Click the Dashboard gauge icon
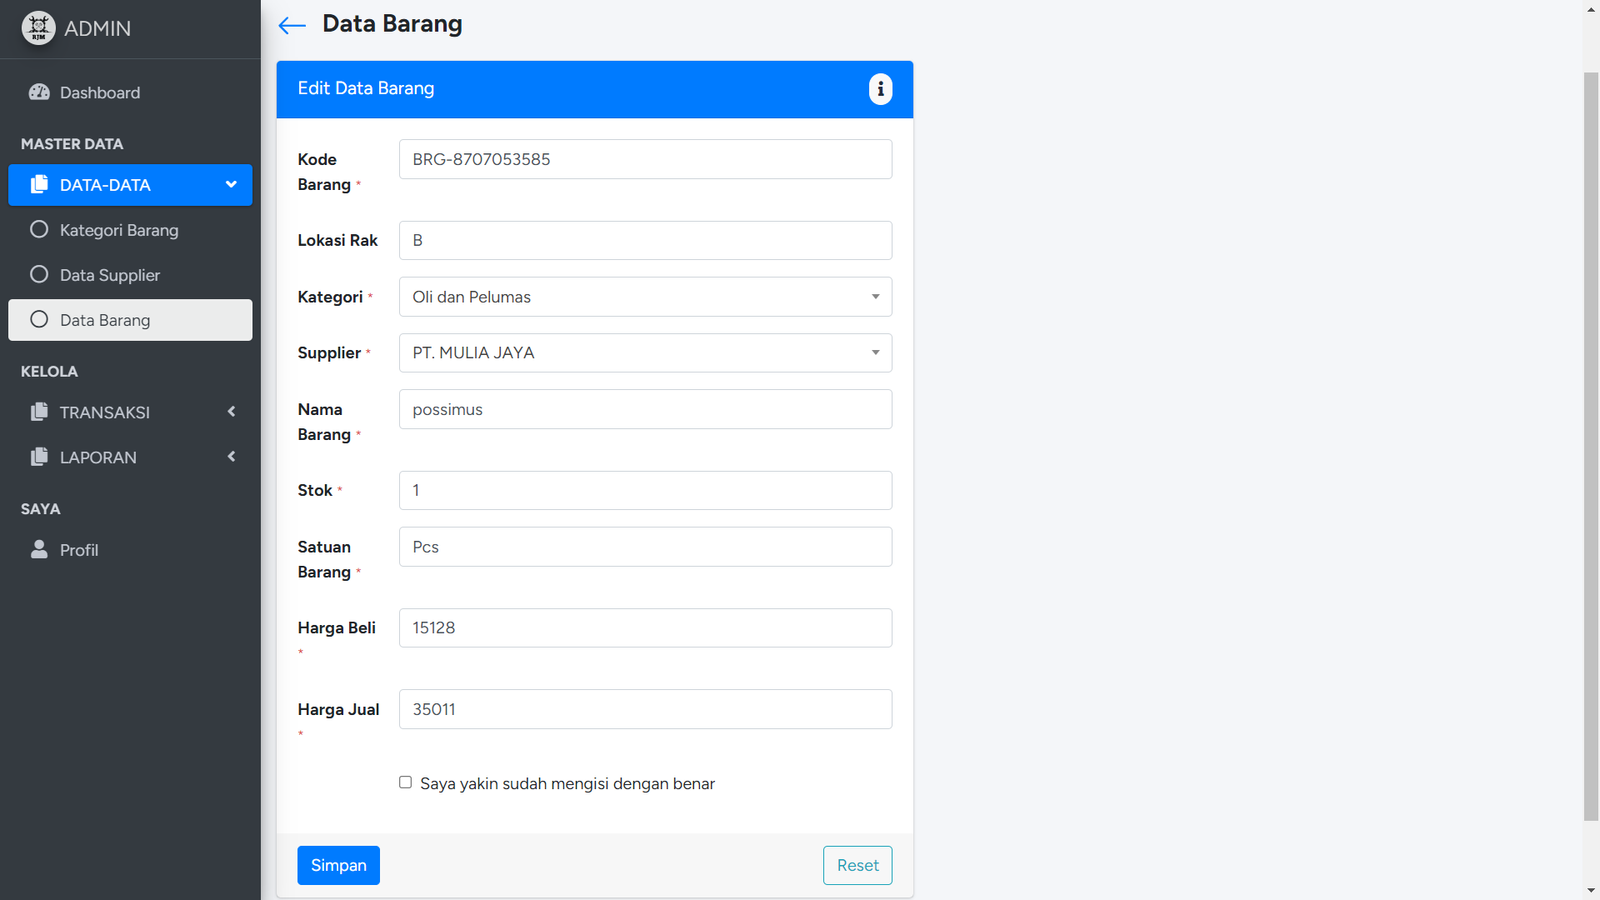This screenshot has width=1600, height=900. pos(39,92)
